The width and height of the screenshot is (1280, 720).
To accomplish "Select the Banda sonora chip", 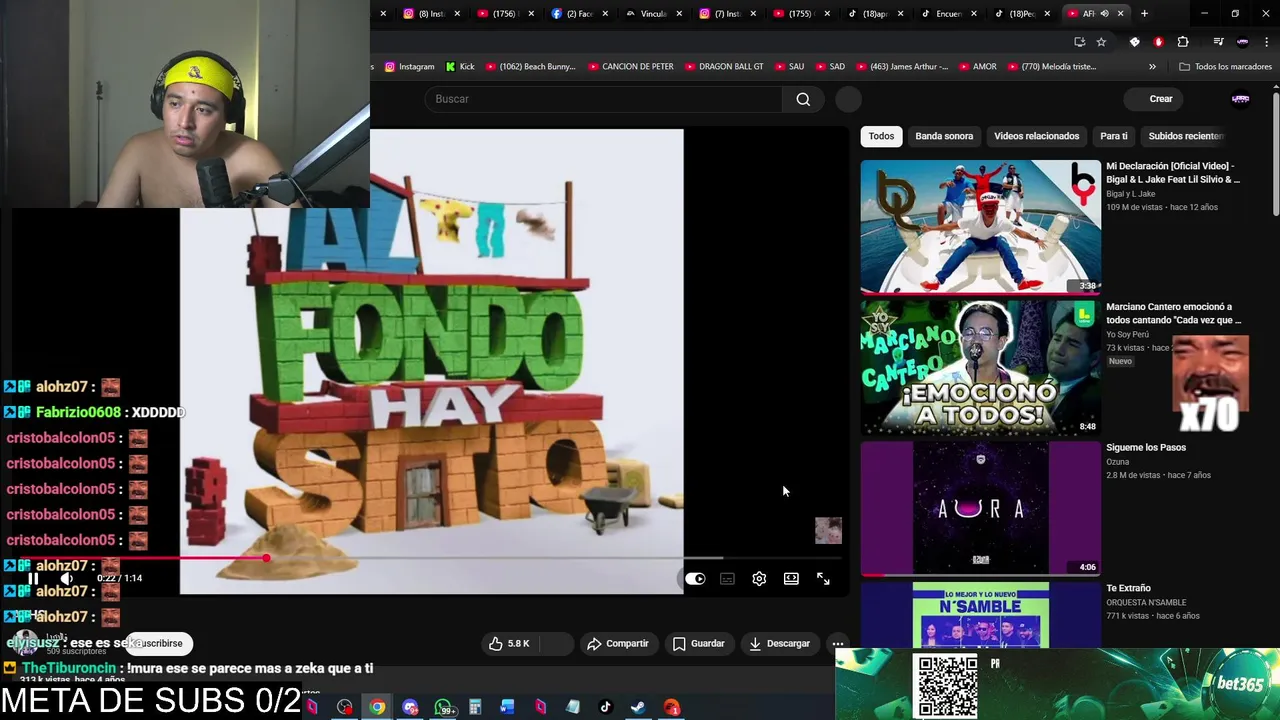I will pos(944,136).
